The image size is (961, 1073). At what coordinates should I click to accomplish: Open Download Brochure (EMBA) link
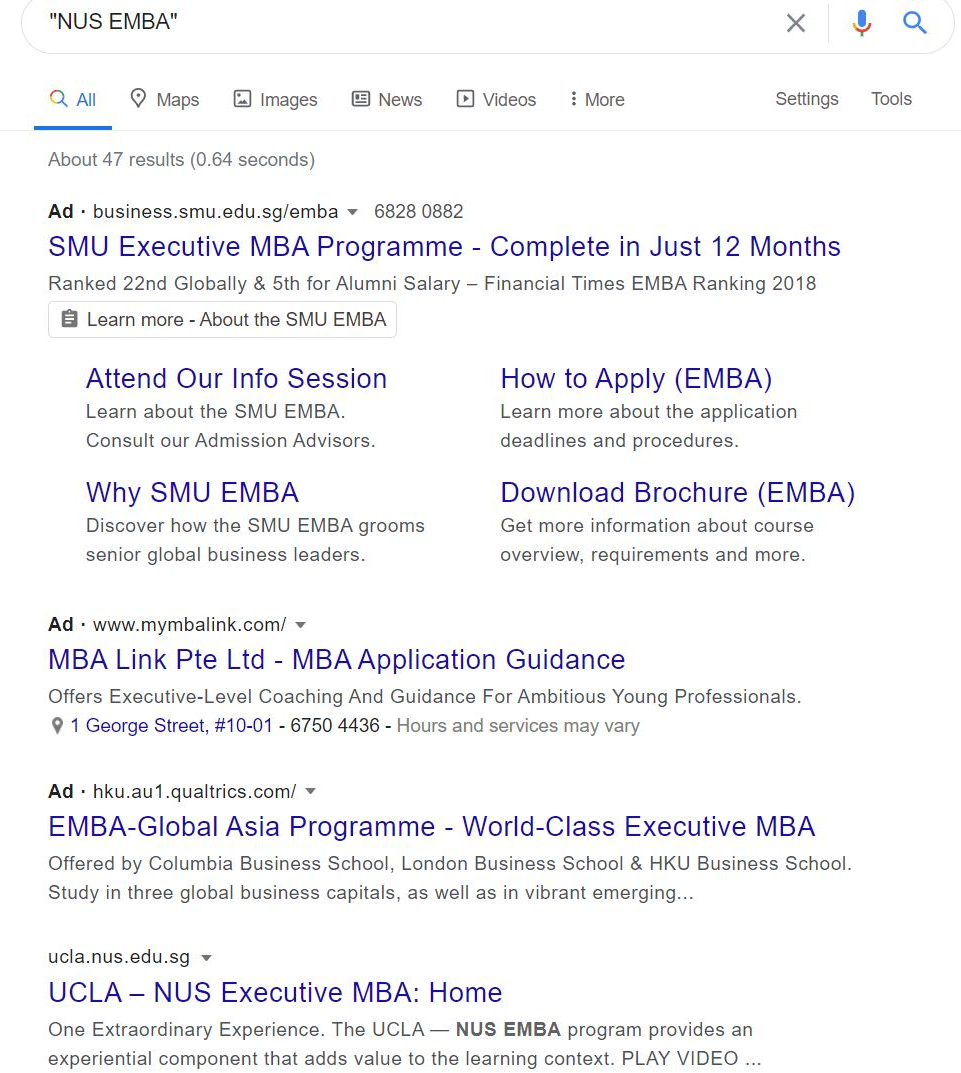[678, 493]
